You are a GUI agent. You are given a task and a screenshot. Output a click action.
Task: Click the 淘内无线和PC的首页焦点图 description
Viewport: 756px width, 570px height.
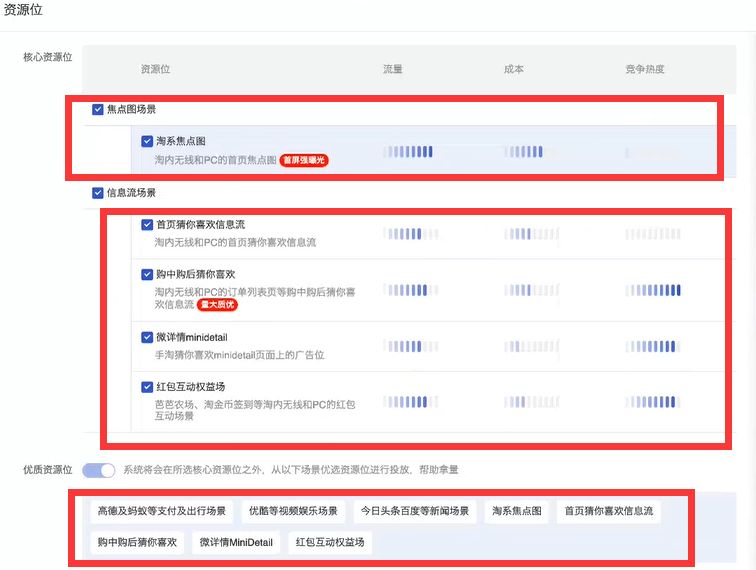tap(216, 160)
